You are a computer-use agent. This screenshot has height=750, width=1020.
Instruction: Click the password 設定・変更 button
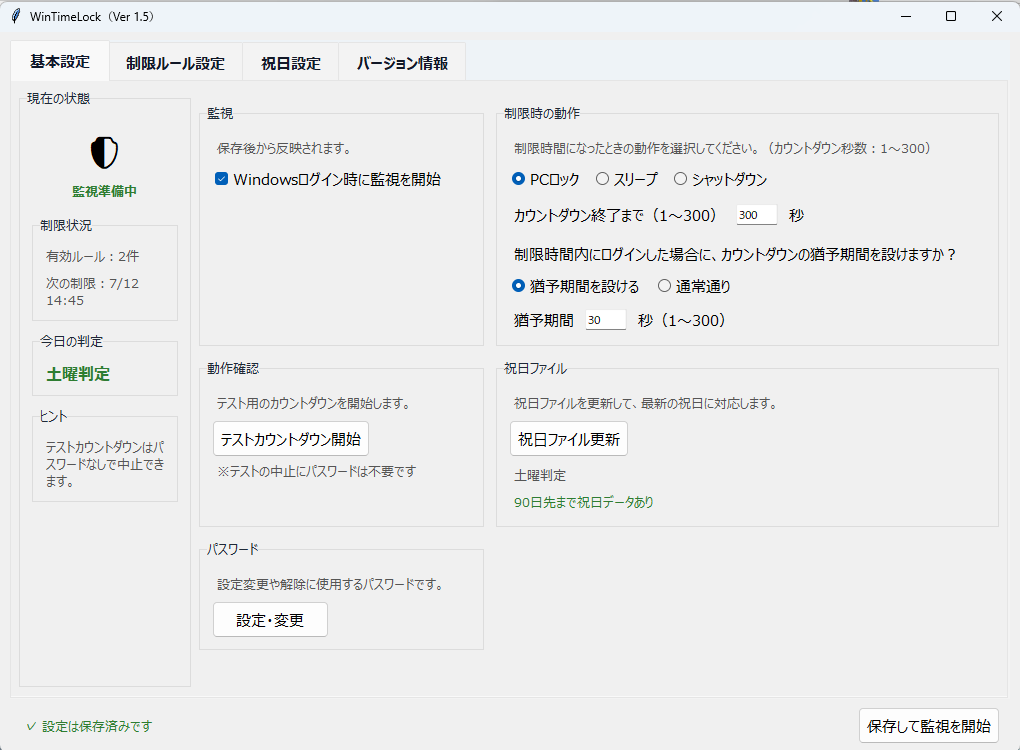coord(270,620)
